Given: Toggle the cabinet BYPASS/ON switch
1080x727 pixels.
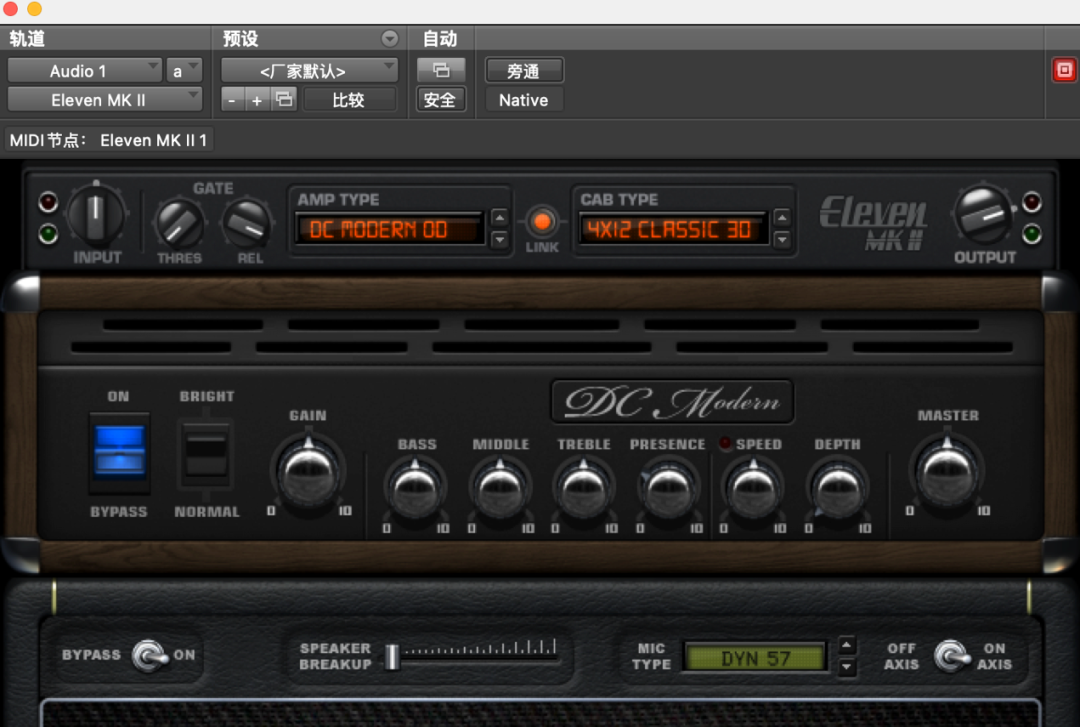Looking at the screenshot, I should [x=151, y=655].
